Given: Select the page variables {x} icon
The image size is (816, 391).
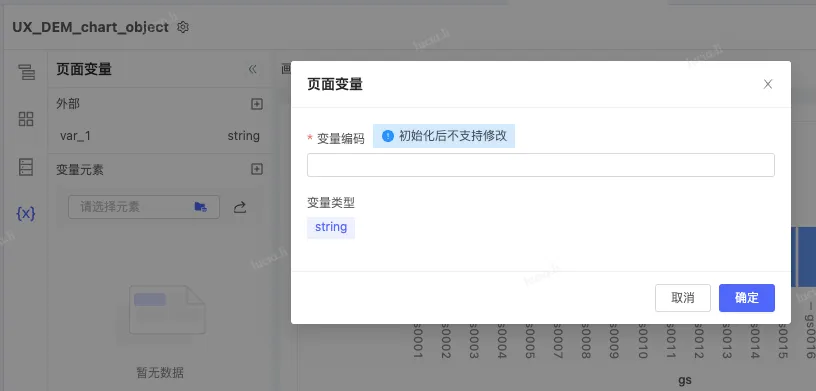Looking at the screenshot, I should pos(26,213).
